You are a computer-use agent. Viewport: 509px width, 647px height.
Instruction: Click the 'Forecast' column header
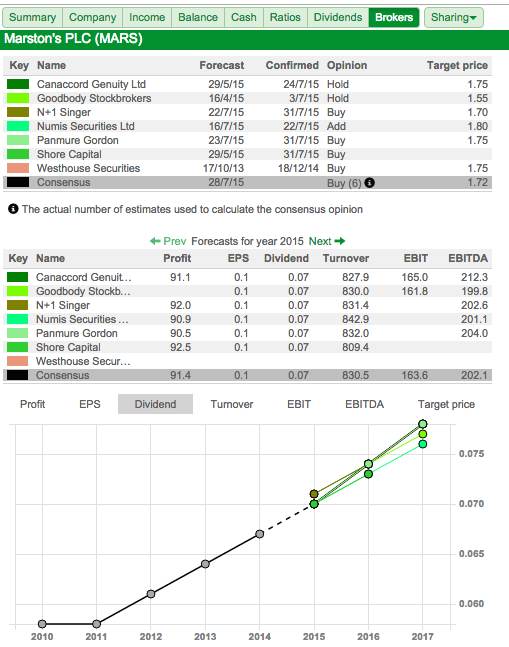(x=222, y=65)
